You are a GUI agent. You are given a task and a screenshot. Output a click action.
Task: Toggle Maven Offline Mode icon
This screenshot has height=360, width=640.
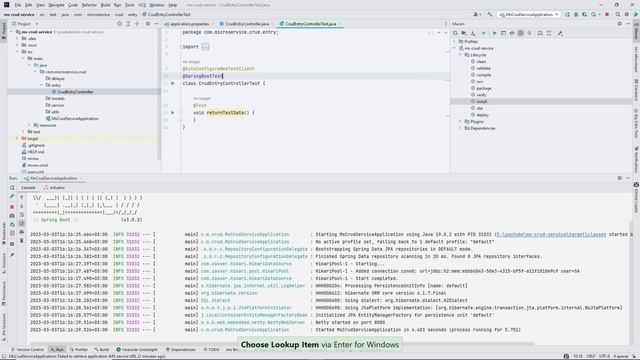512,33
